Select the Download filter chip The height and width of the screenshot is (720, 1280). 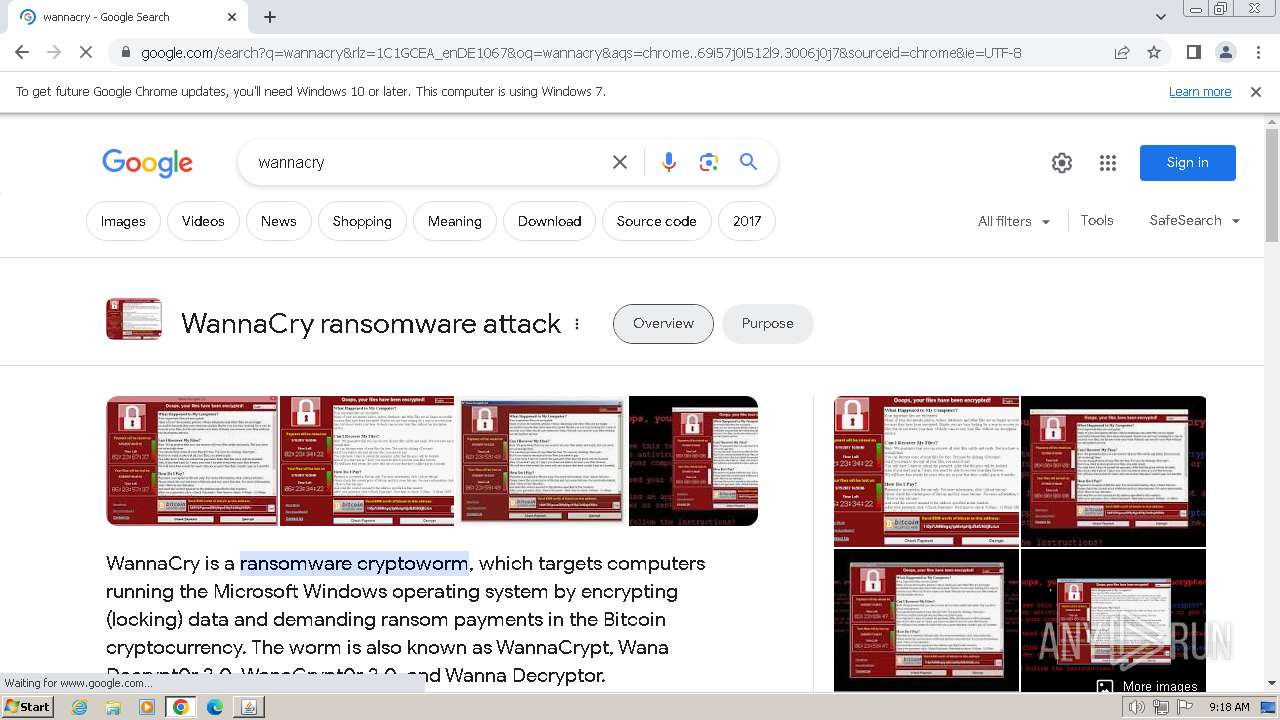[x=550, y=221]
